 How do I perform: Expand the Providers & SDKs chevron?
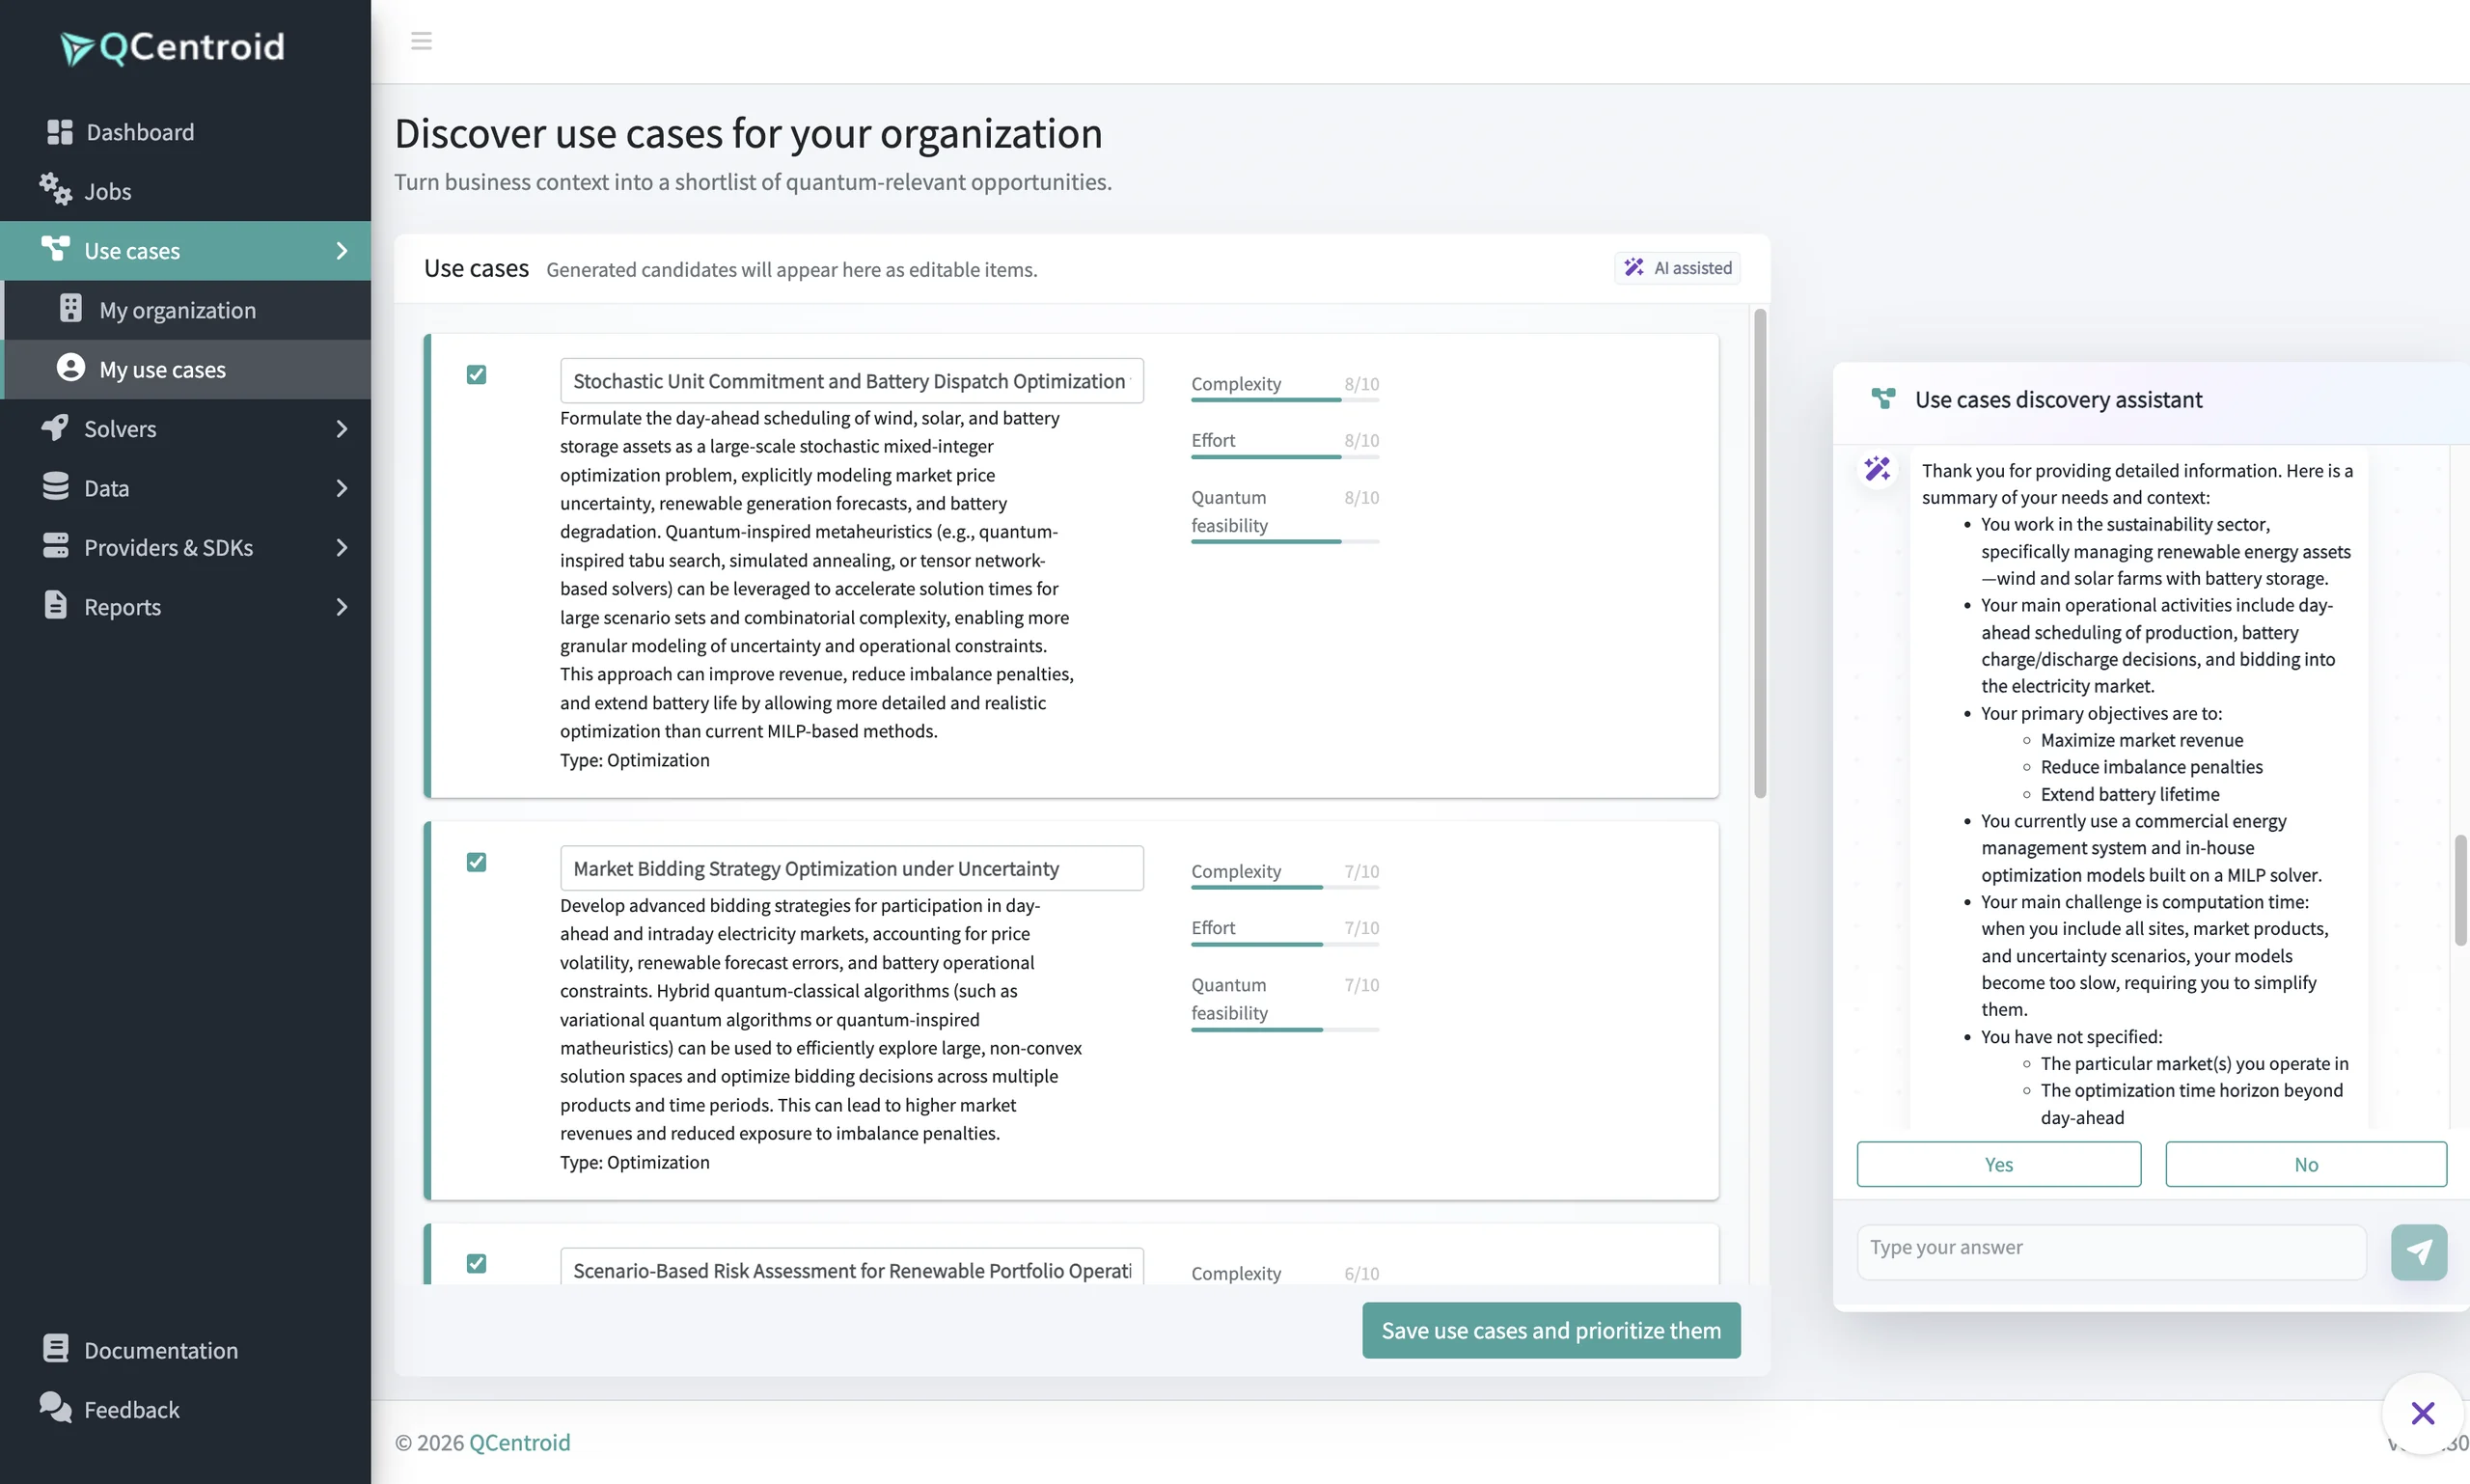[x=342, y=548]
